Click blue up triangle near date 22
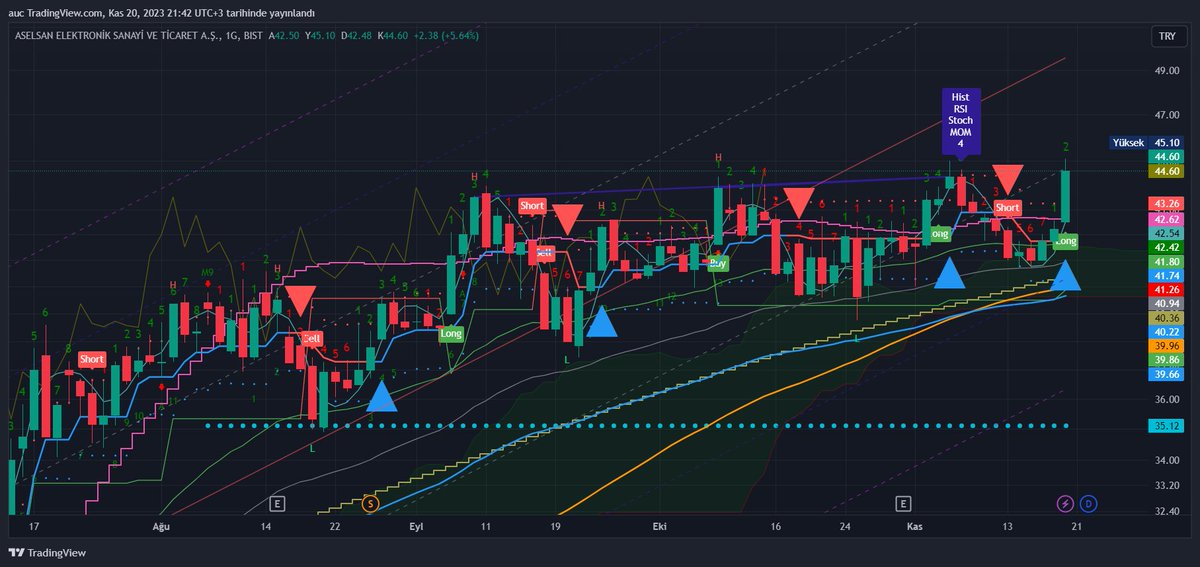The width and height of the screenshot is (1200, 567). click(381, 396)
